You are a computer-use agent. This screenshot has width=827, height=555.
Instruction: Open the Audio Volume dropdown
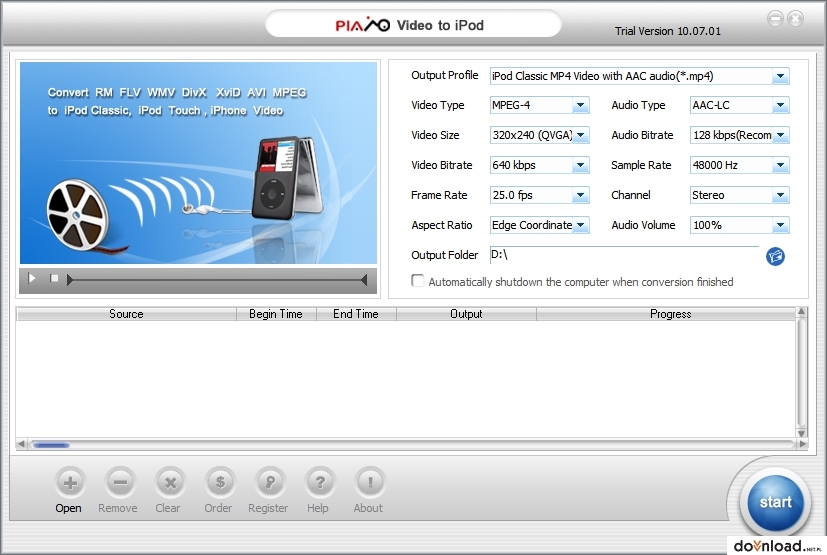pos(780,225)
